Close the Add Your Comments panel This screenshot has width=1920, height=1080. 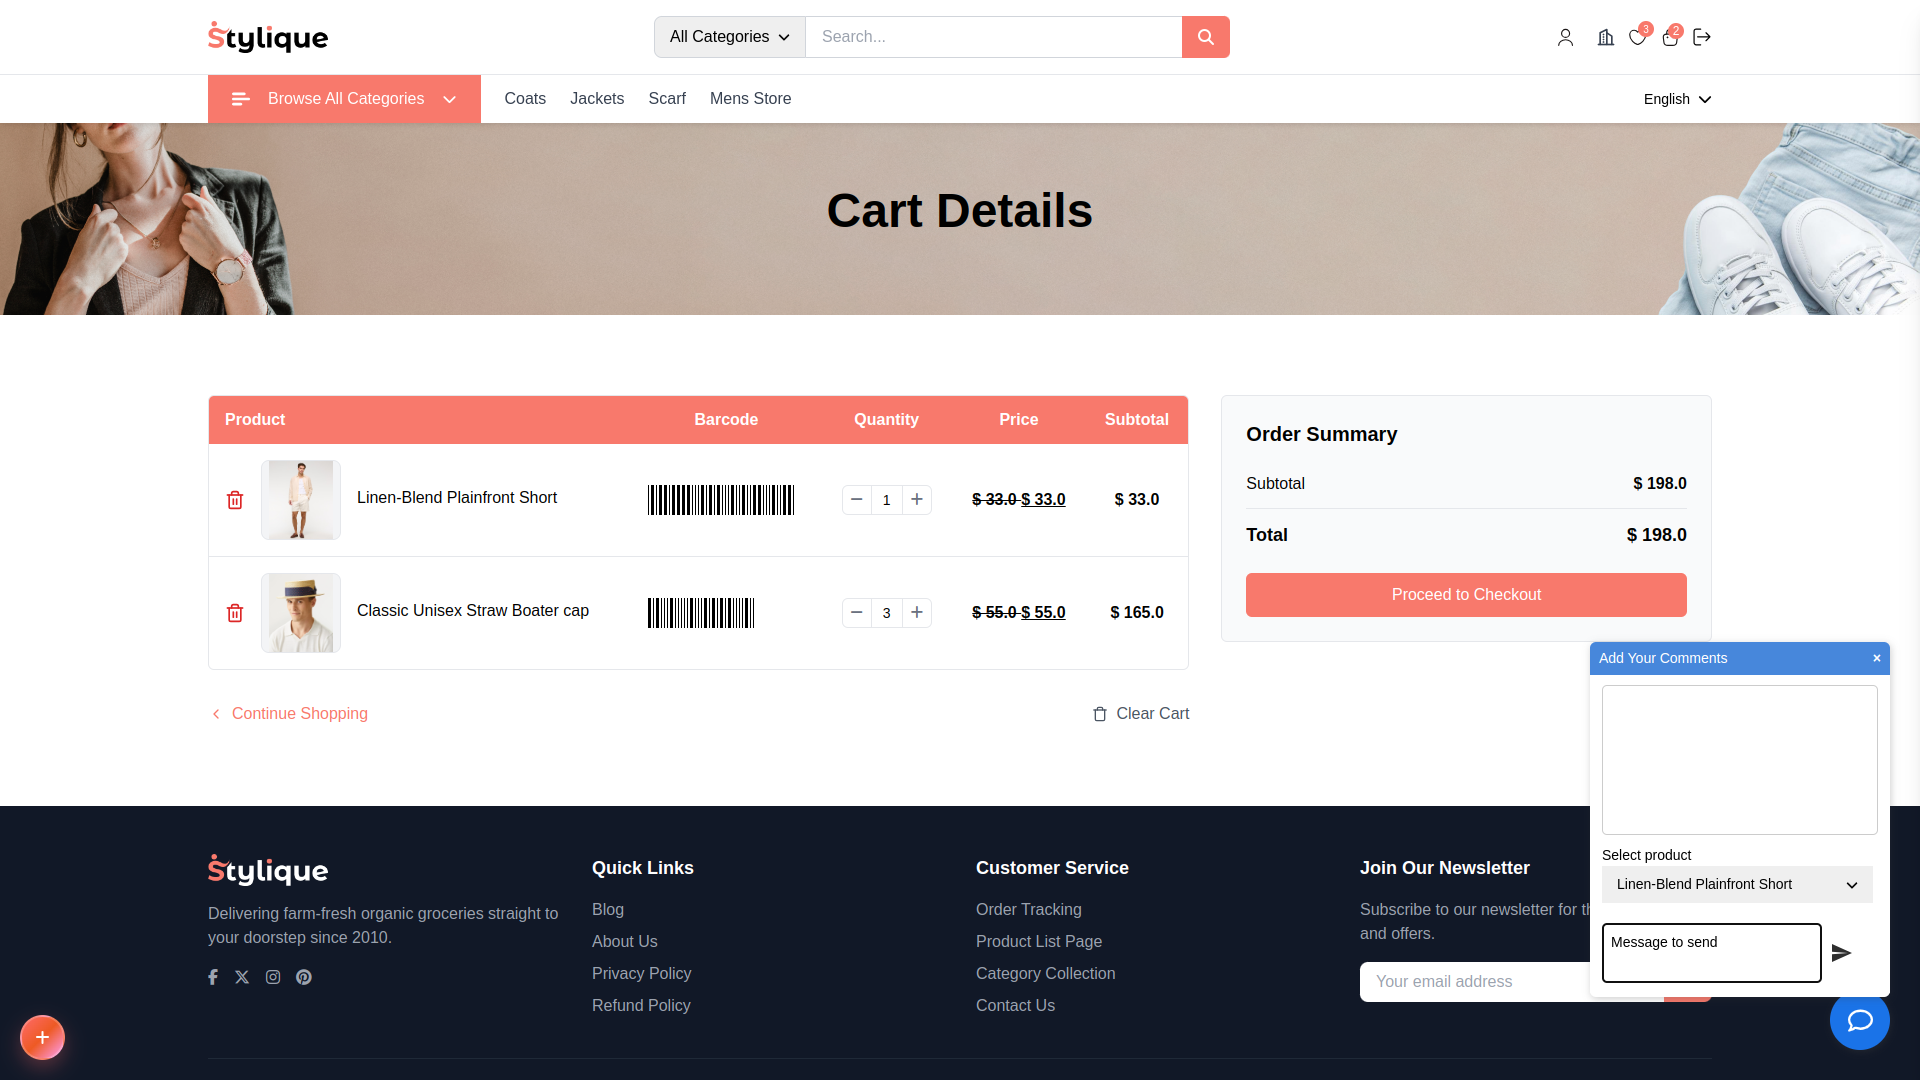tap(1877, 658)
